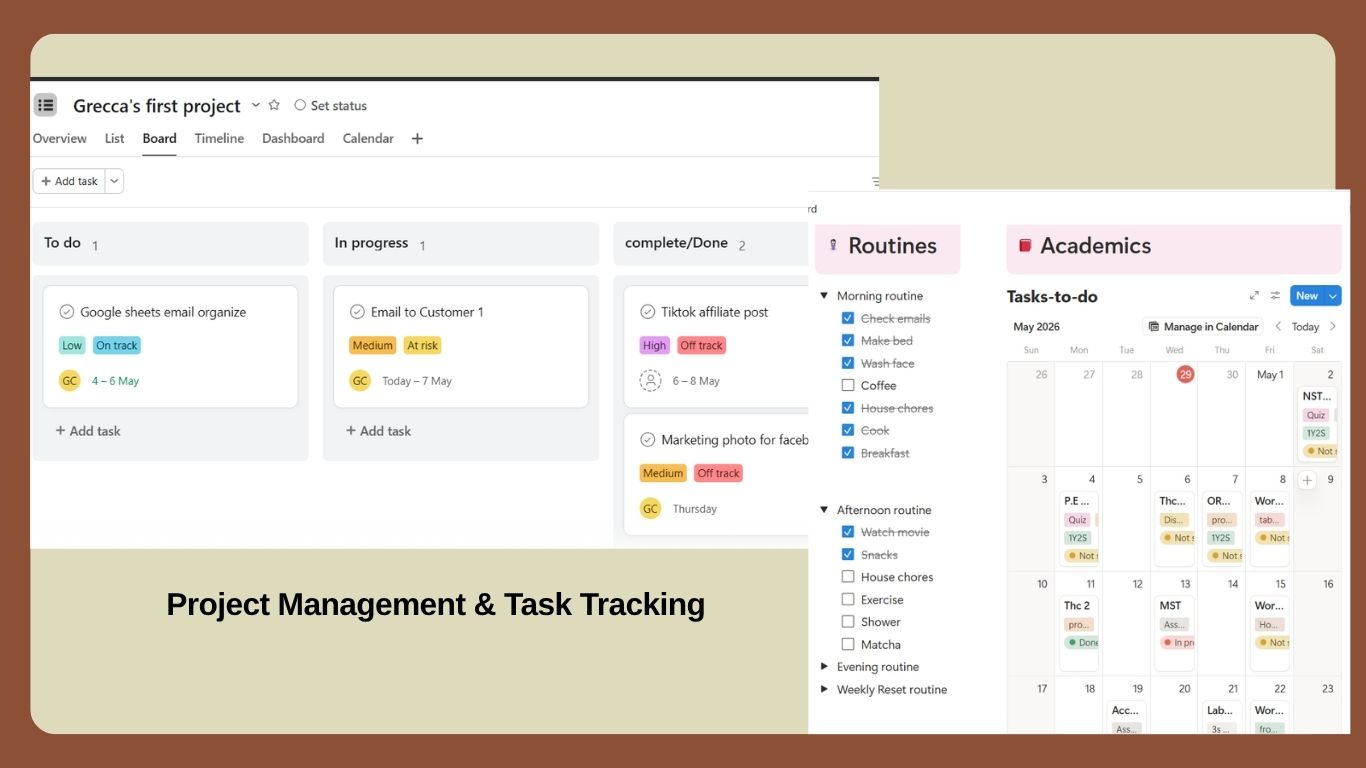Open Tasks-to-do in full page

1254,296
